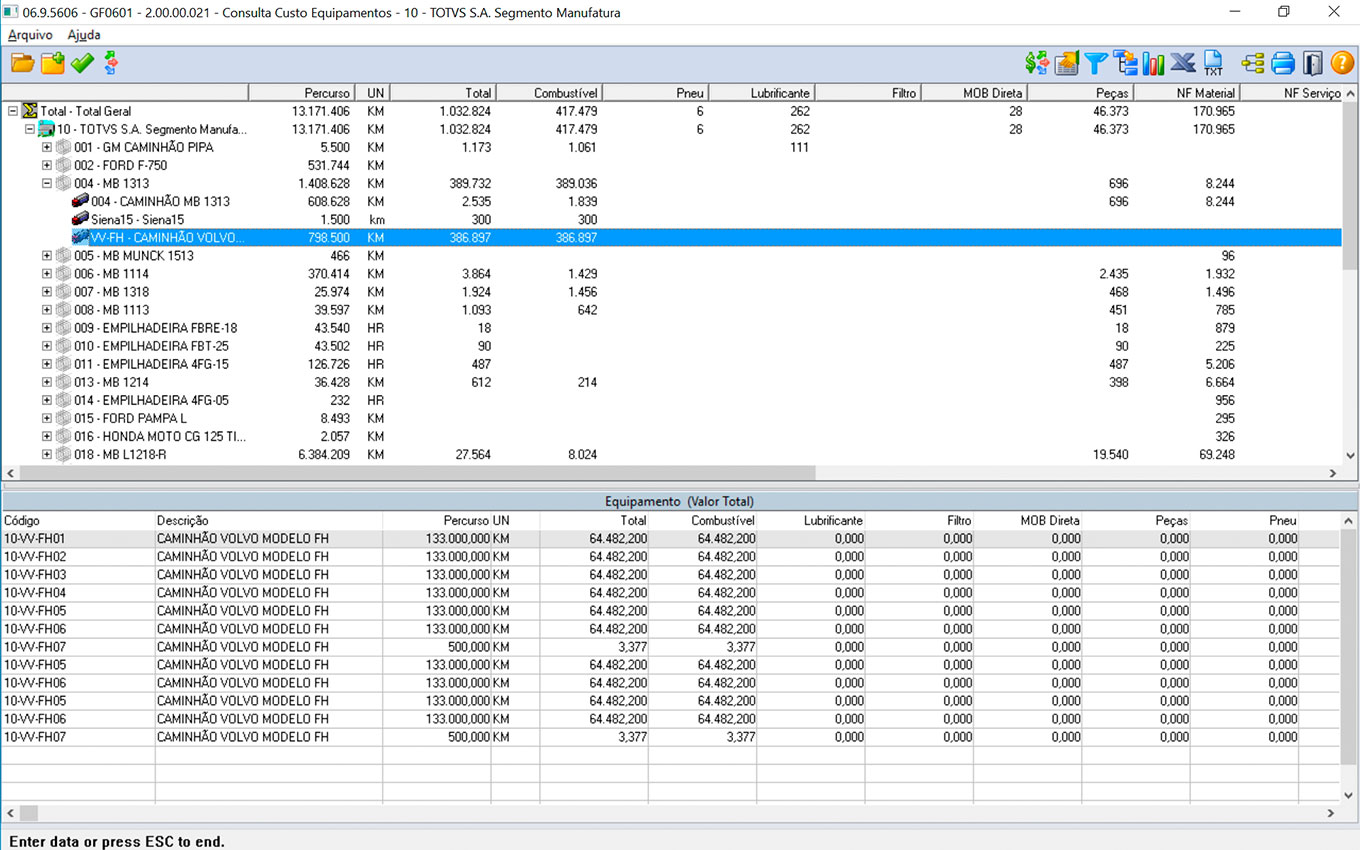Viewport: 1360px width, 850px height.
Task: Click the orange help question mark icon
Action: point(1342,64)
